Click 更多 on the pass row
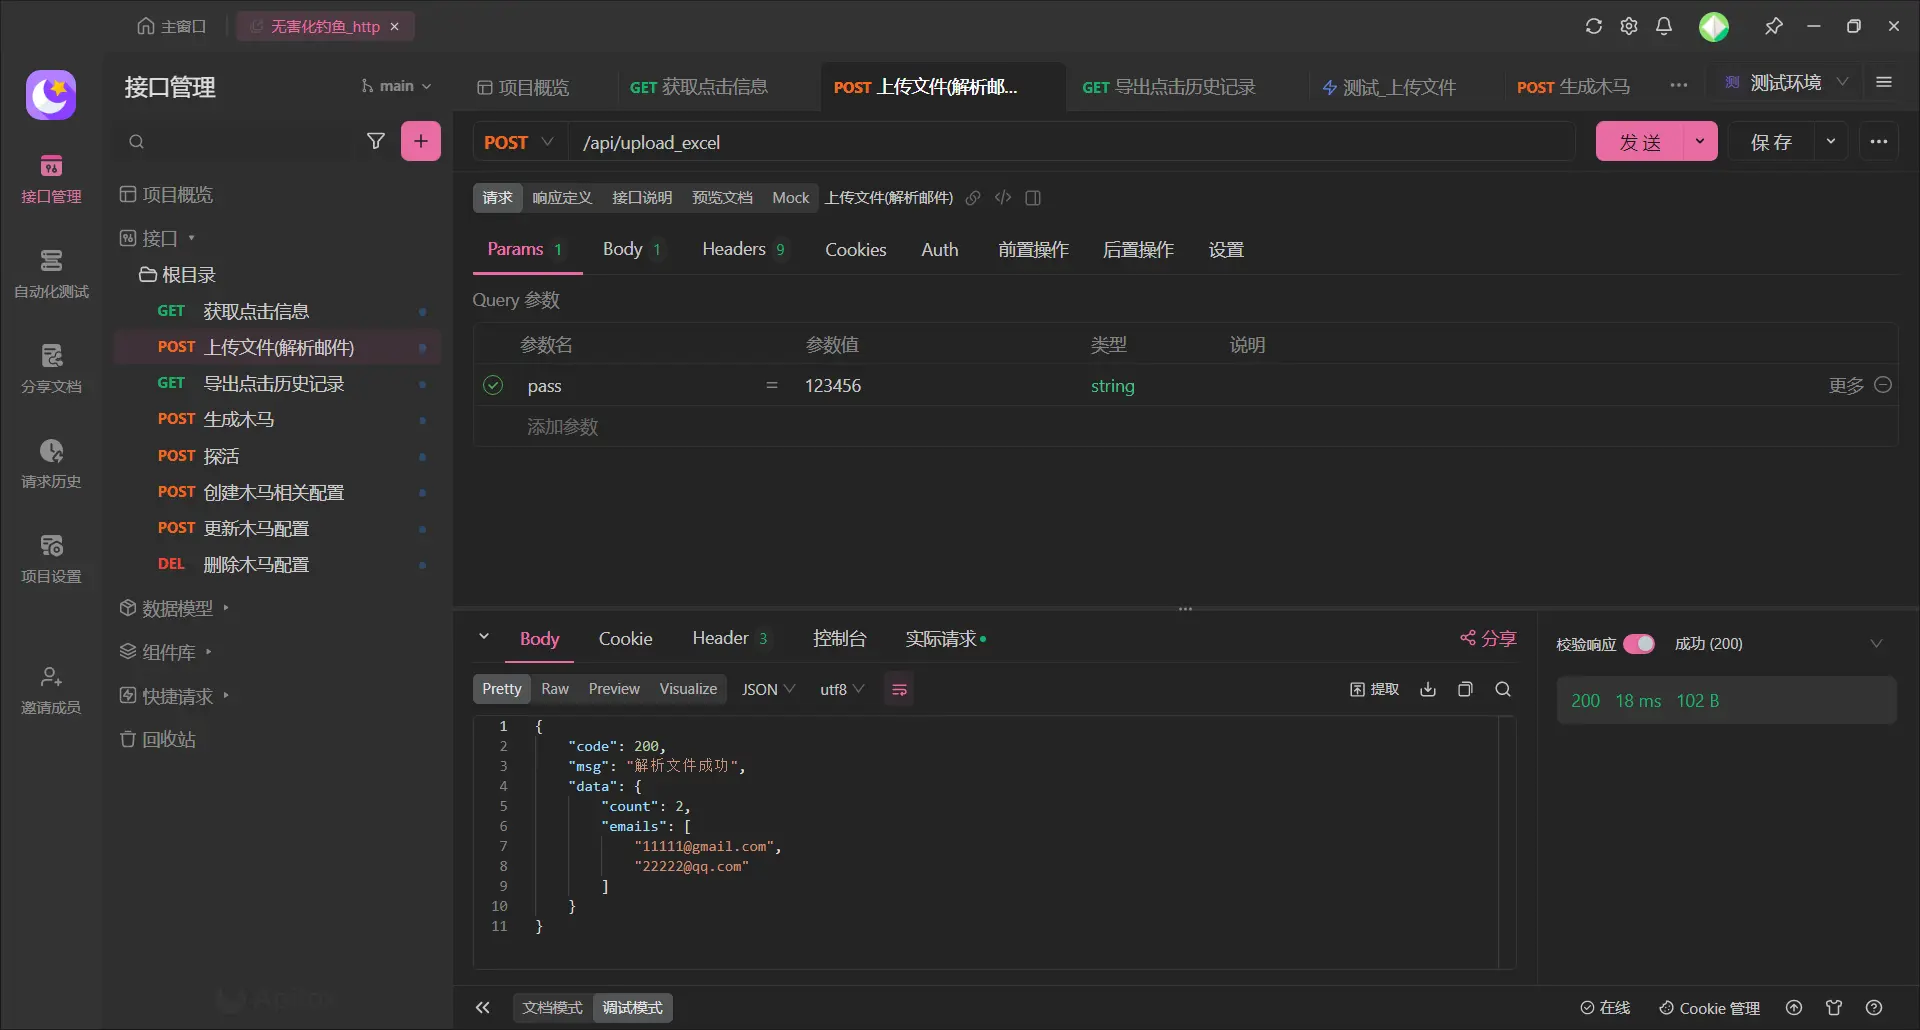 (x=1846, y=385)
